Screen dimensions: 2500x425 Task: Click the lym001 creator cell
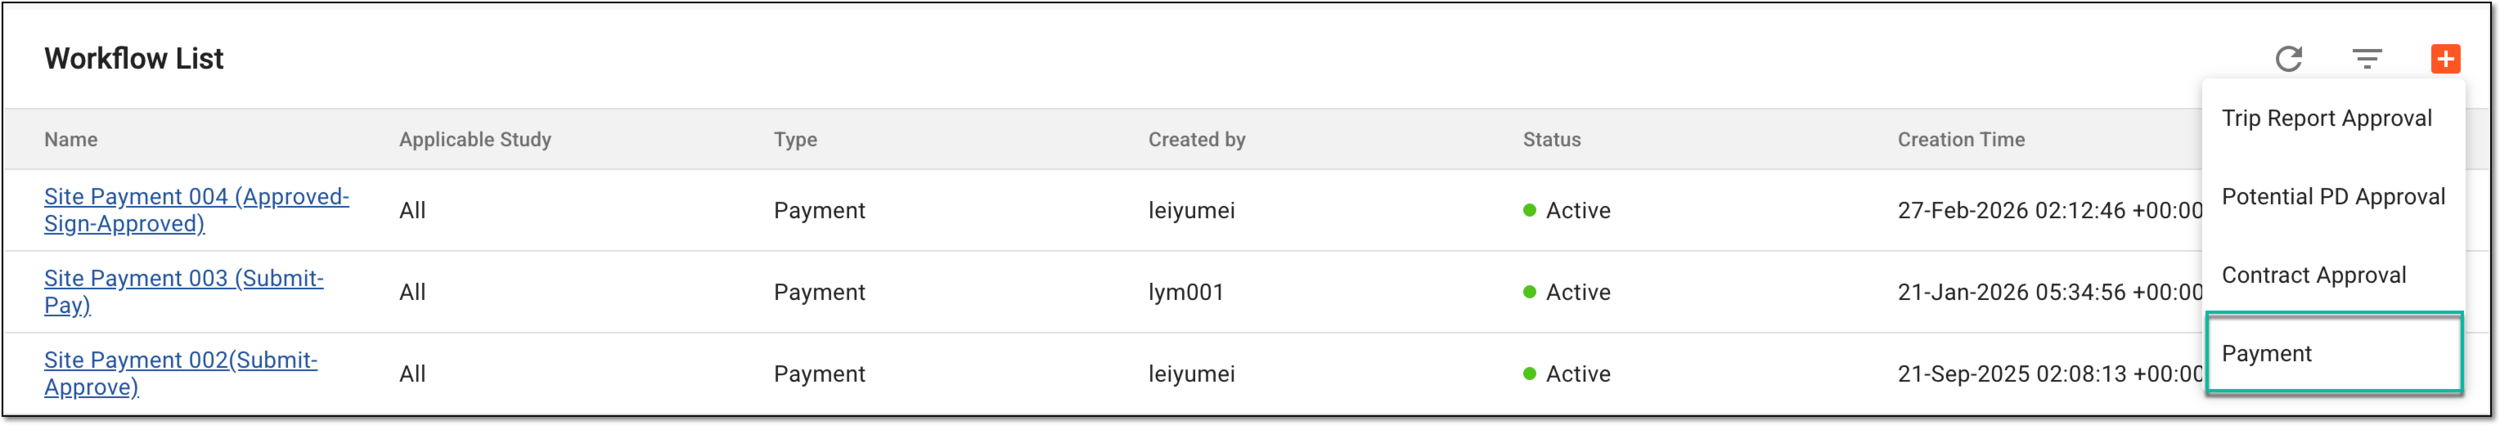(1186, 293)
